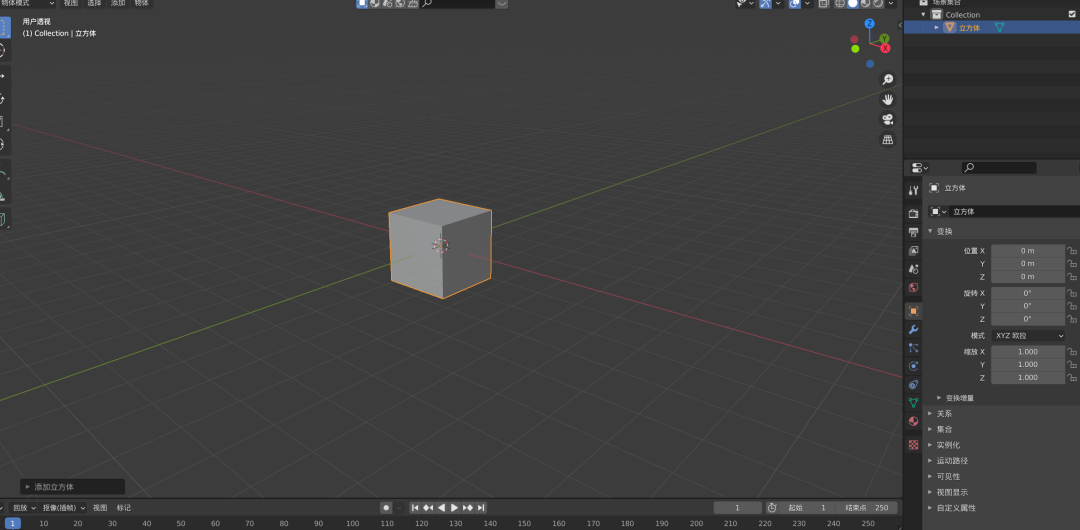Expand the 视图显示 panel

(x=930, y=492)
